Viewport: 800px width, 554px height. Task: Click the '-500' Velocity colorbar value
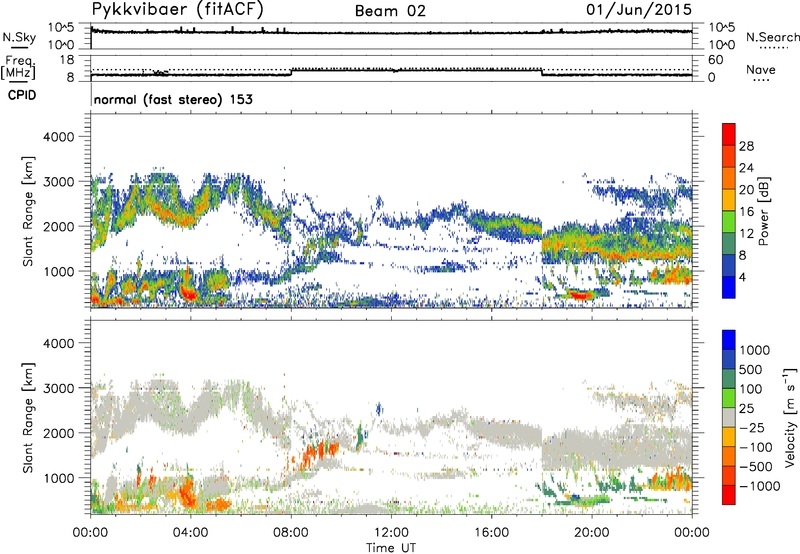756,467
